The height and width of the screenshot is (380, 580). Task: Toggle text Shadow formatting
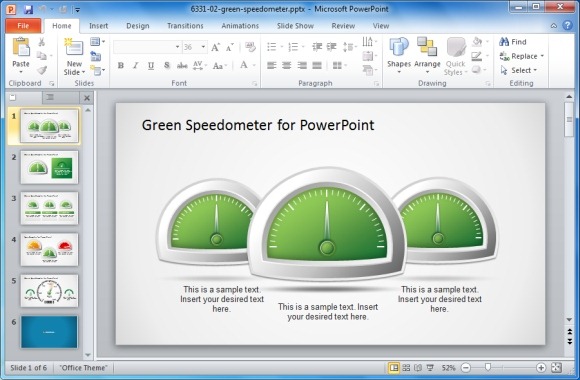point(167,65)
